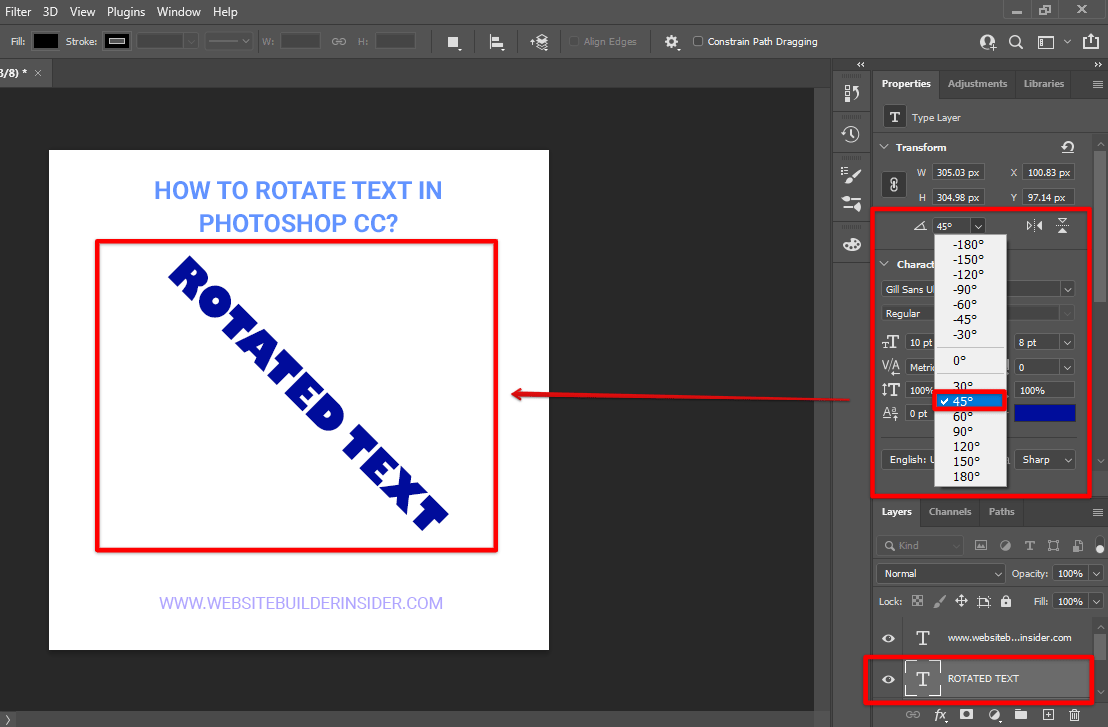Viewport: 1108px width, 727px height.
Task: Hide the ROTATED TEXT layer
Action: tap(887, 678)
